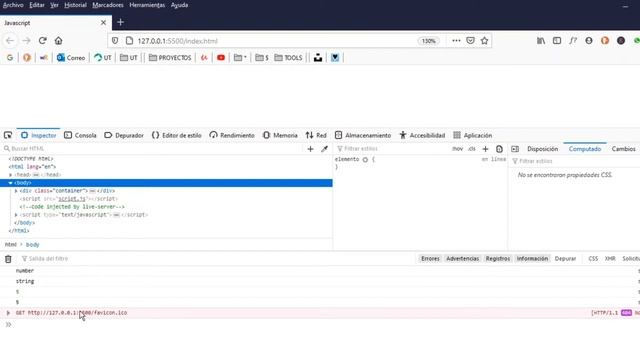Collapse the body element node
Image resolution: width=640 pixels, height=360 pixels.
click(x=11, y=183)
